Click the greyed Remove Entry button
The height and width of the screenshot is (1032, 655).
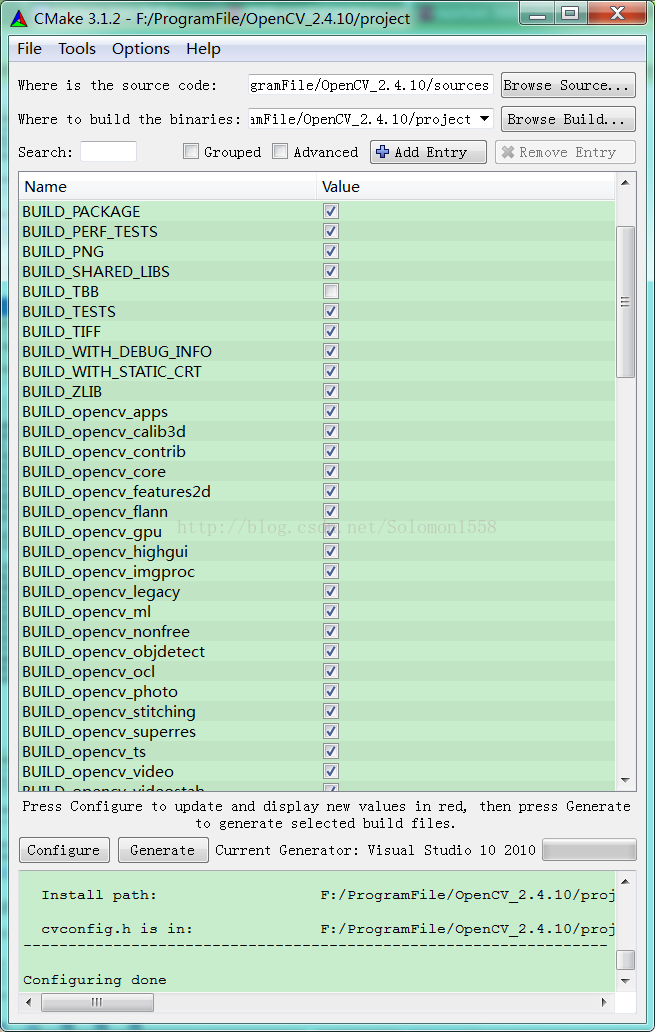coord(565,152)
